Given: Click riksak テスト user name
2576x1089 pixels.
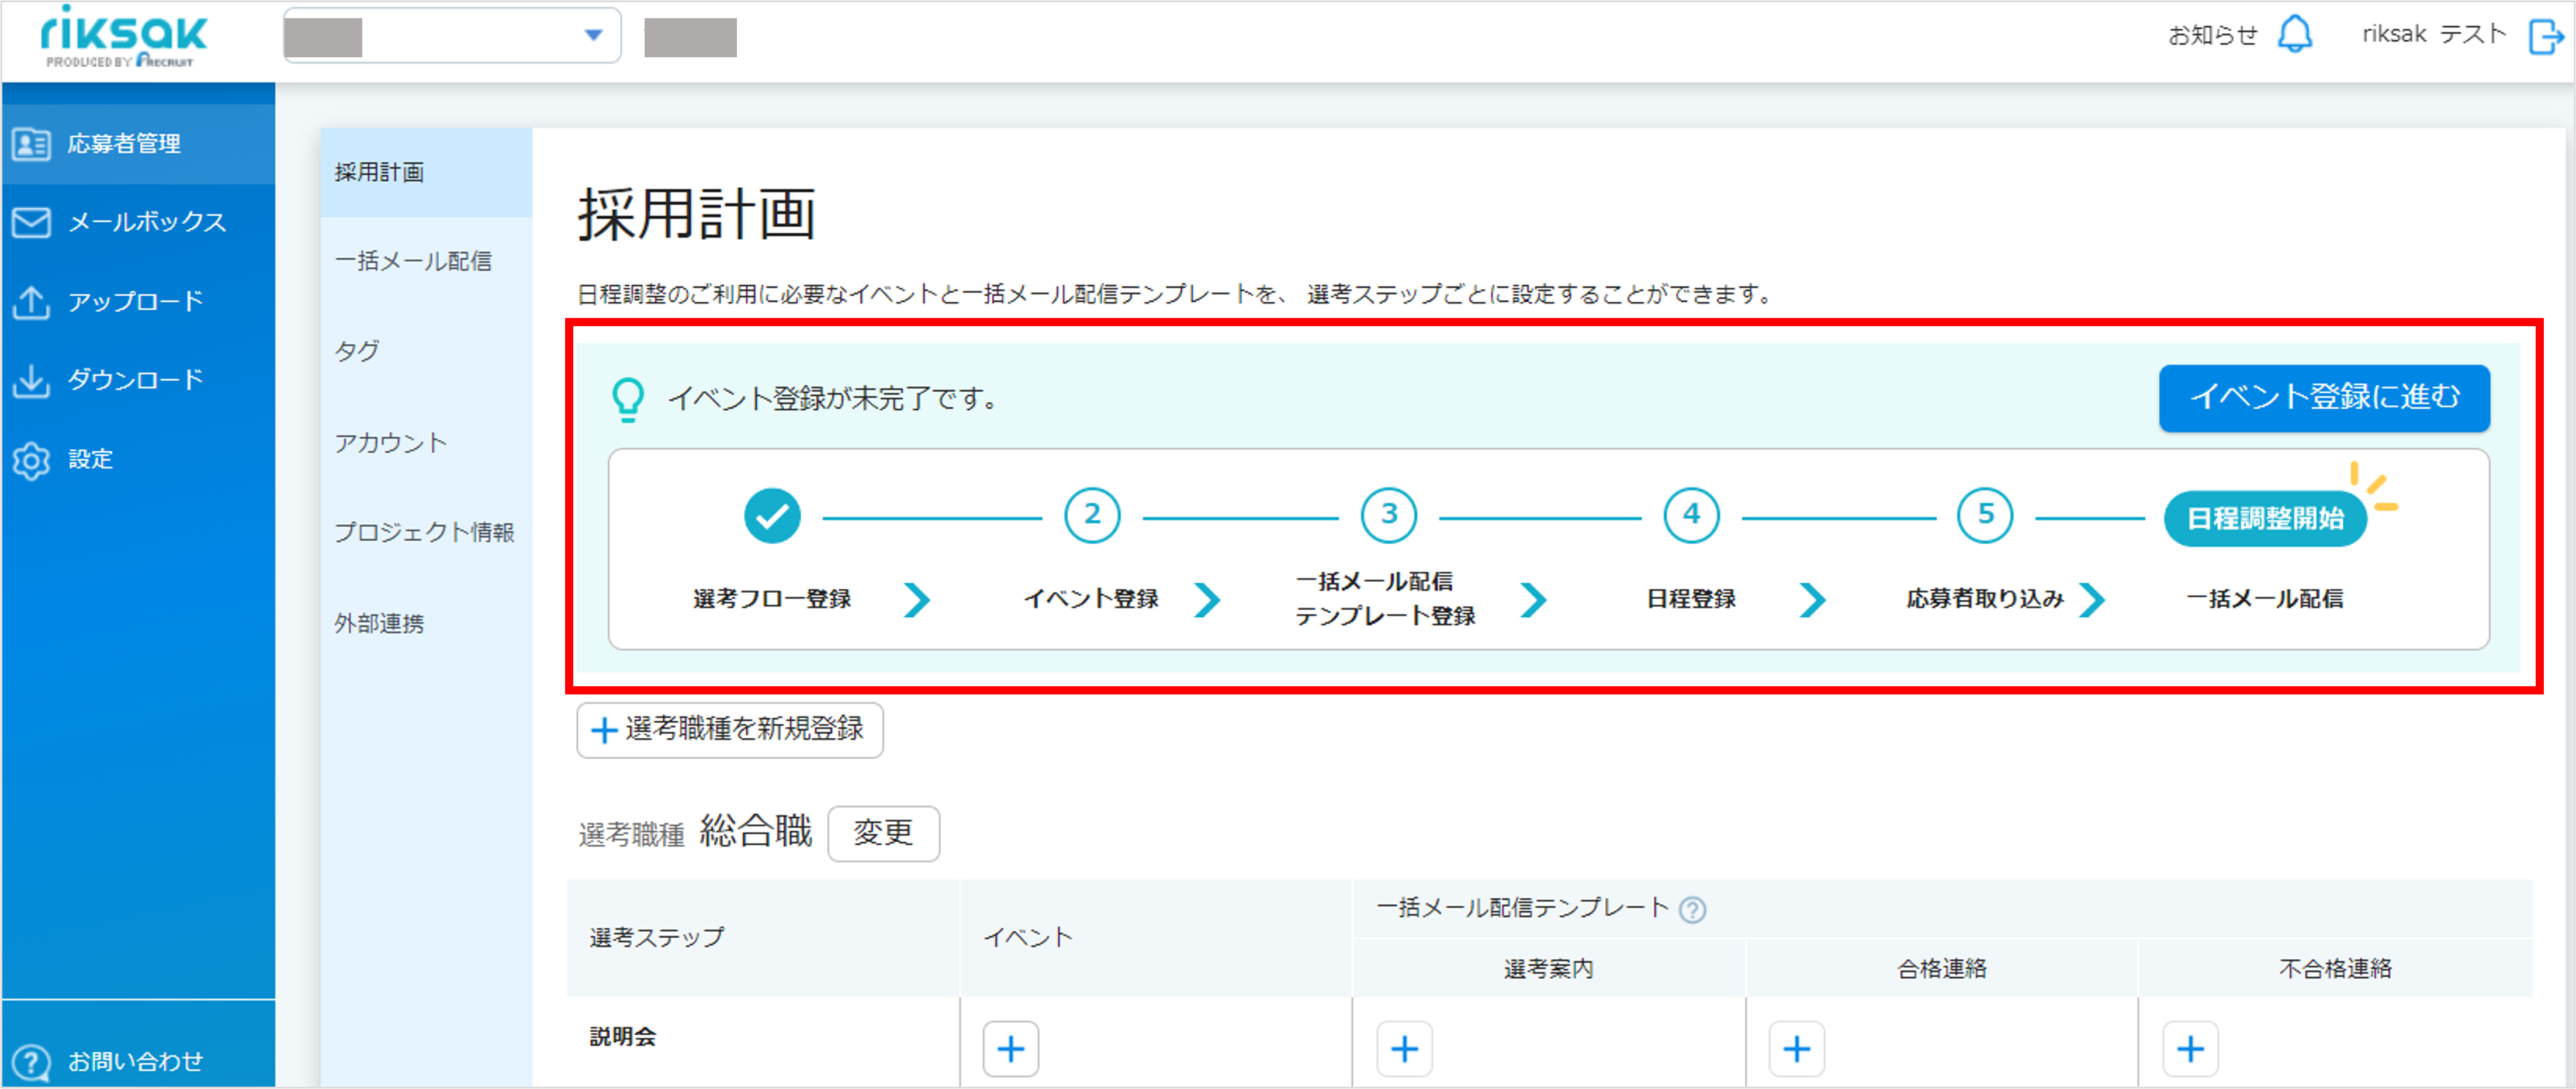Looking at the screenshot, I should [x=2434, y=34].
